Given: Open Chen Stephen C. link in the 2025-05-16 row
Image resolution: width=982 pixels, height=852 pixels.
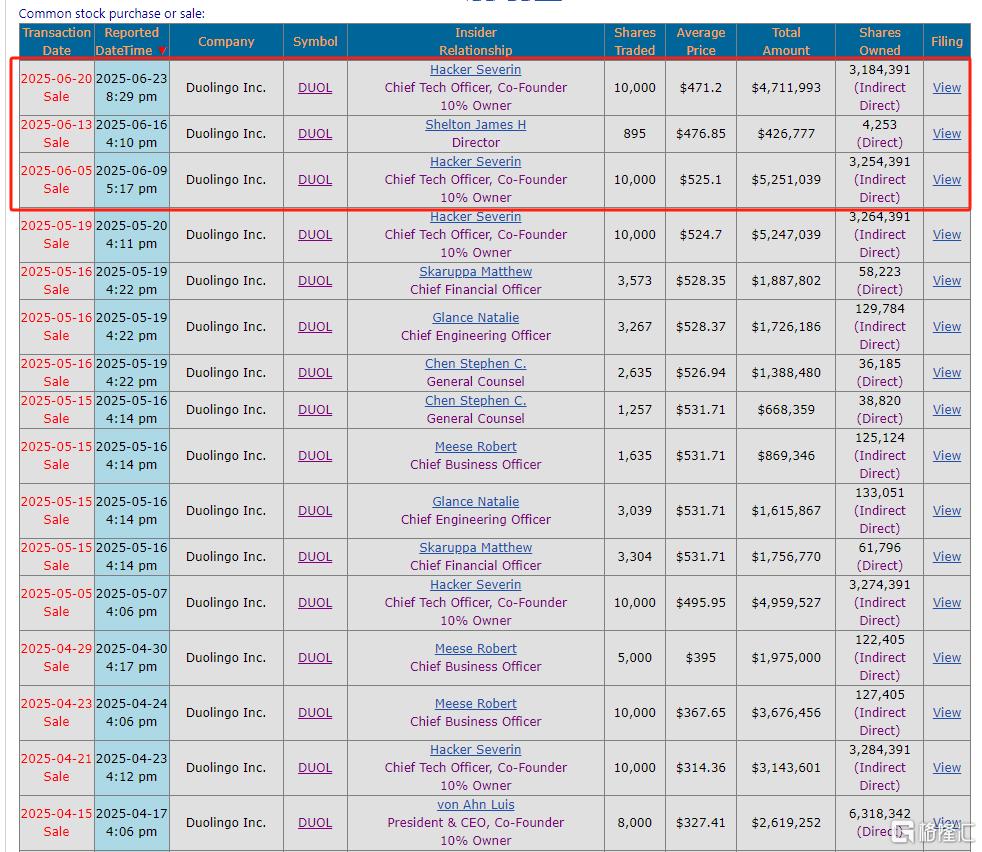Looking at the screenshot, I should tap(475, 364).
